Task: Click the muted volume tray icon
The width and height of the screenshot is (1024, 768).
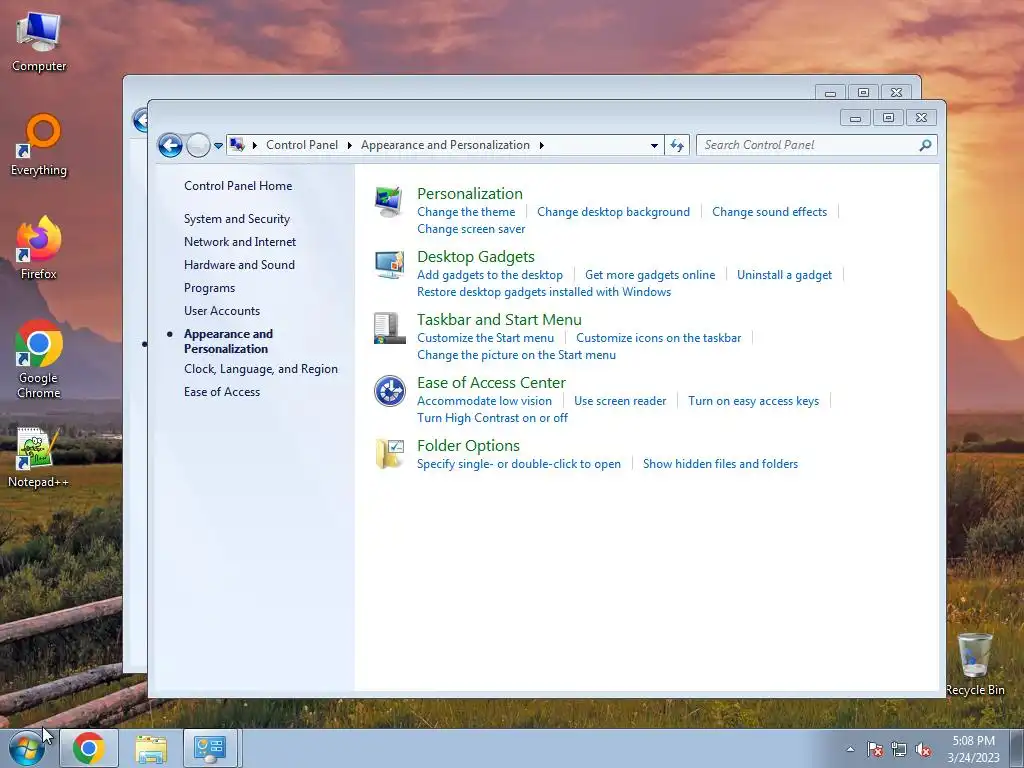Action: pyautogui.click(x=923, y=749)
